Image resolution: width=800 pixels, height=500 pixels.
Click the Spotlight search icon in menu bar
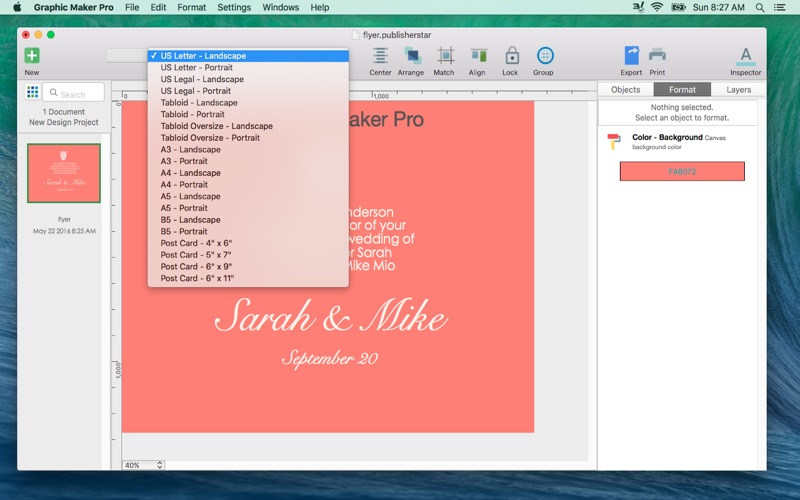(760, 7)
